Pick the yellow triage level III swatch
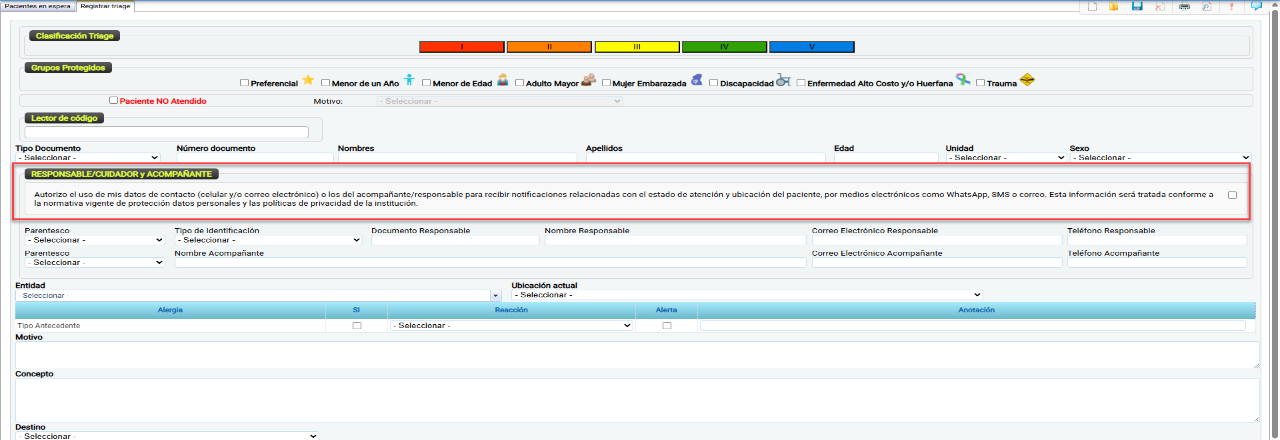The width and height of the screenshot is (1280, 440). 636,47
